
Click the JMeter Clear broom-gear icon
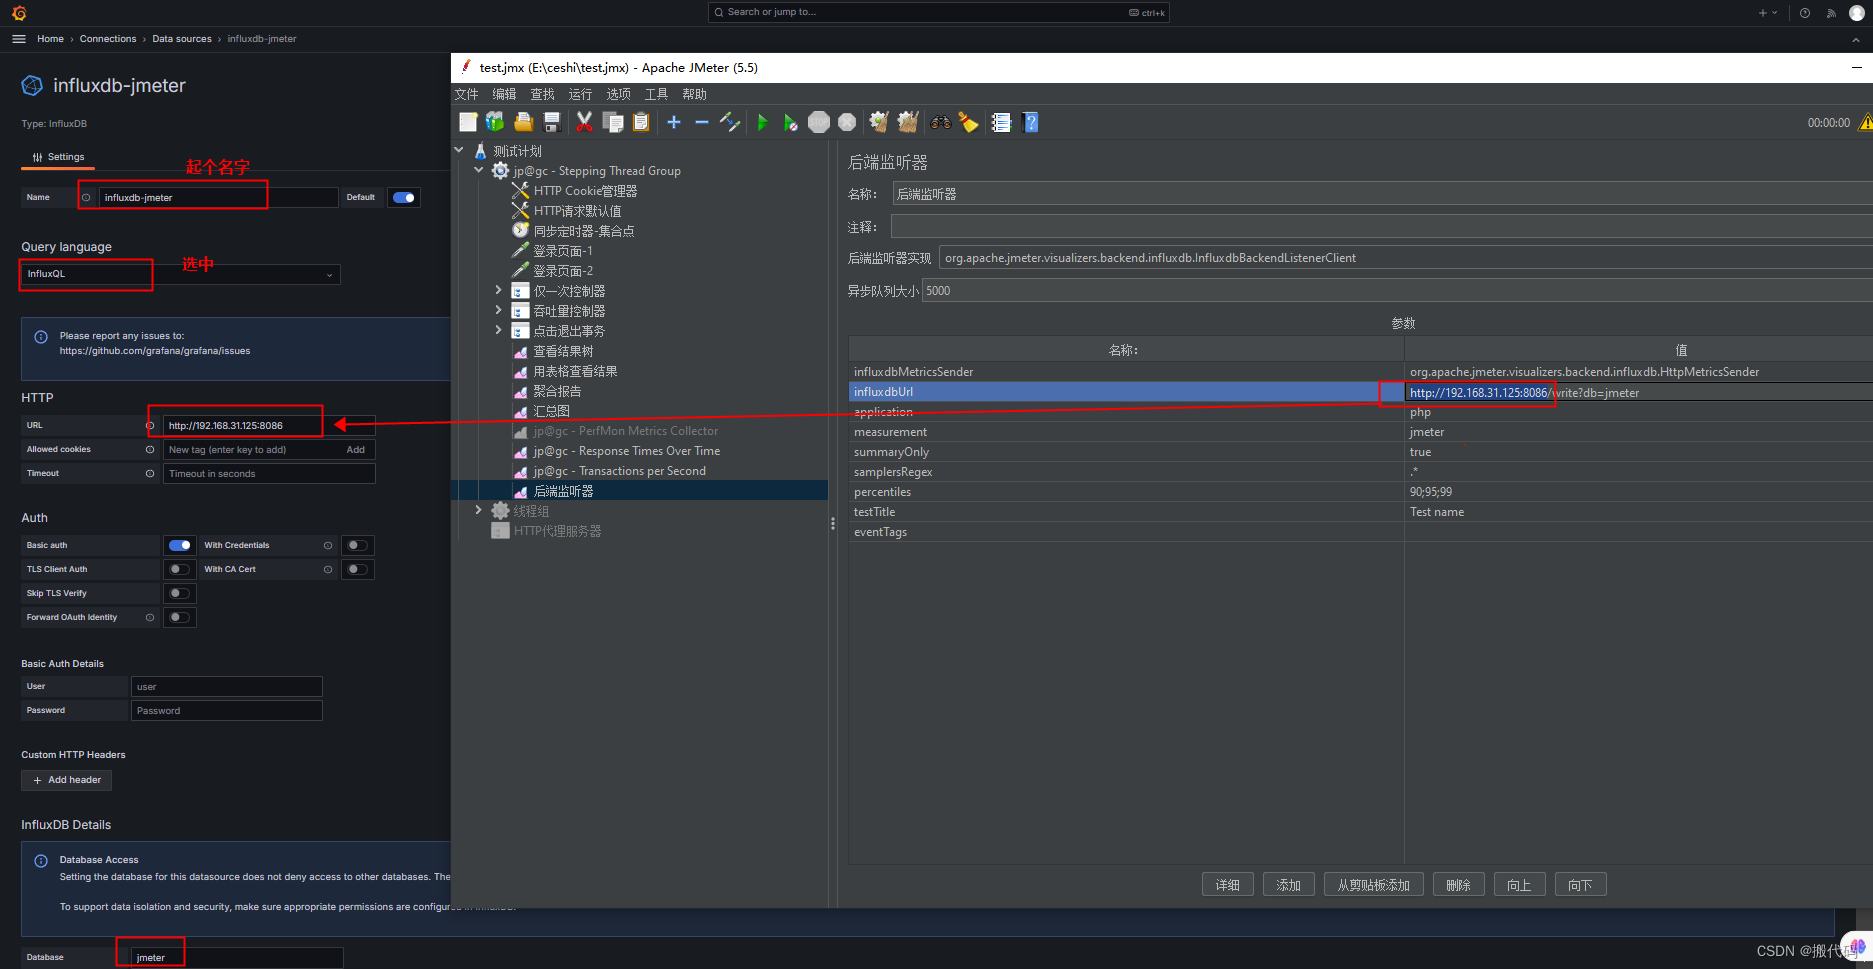point(879,122)
